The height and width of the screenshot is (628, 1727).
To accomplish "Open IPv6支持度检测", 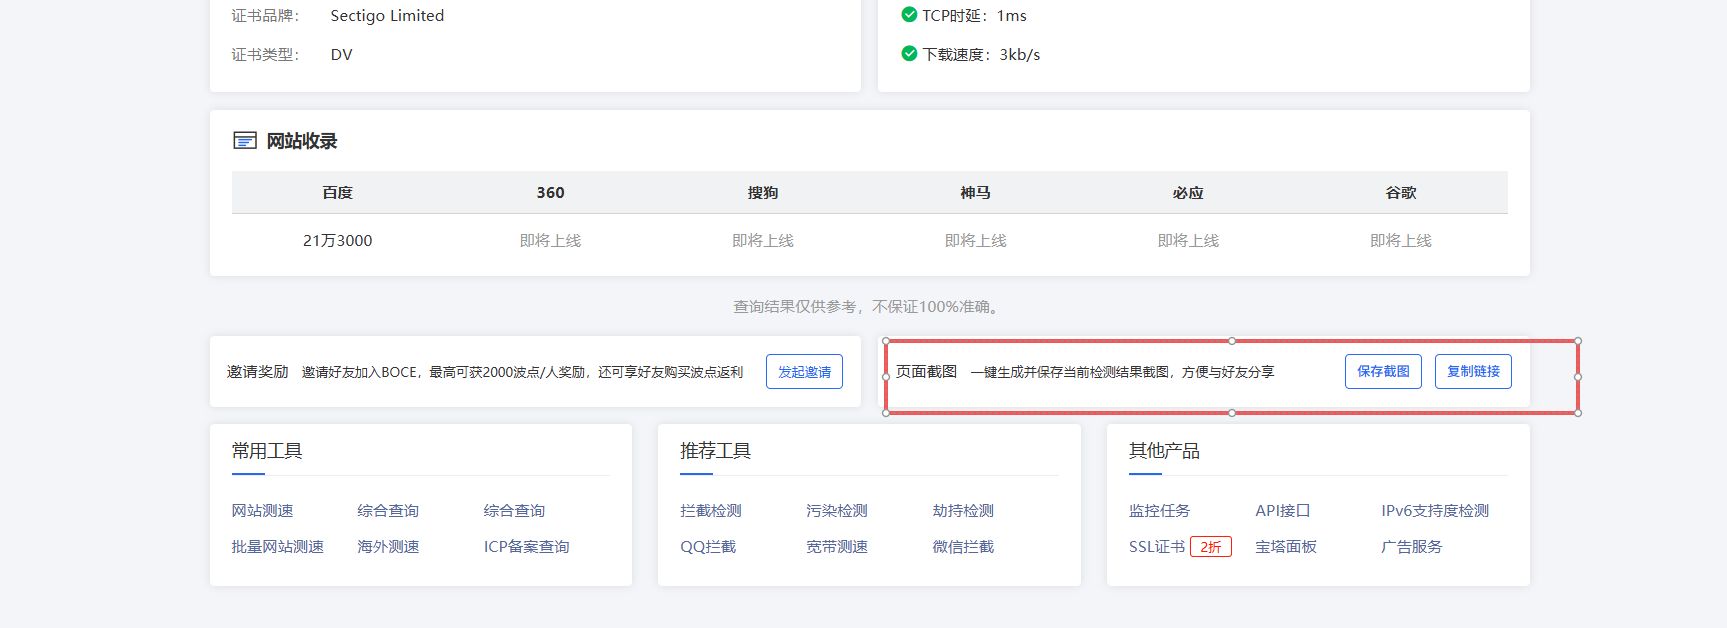I will (x=1434, y=511).
